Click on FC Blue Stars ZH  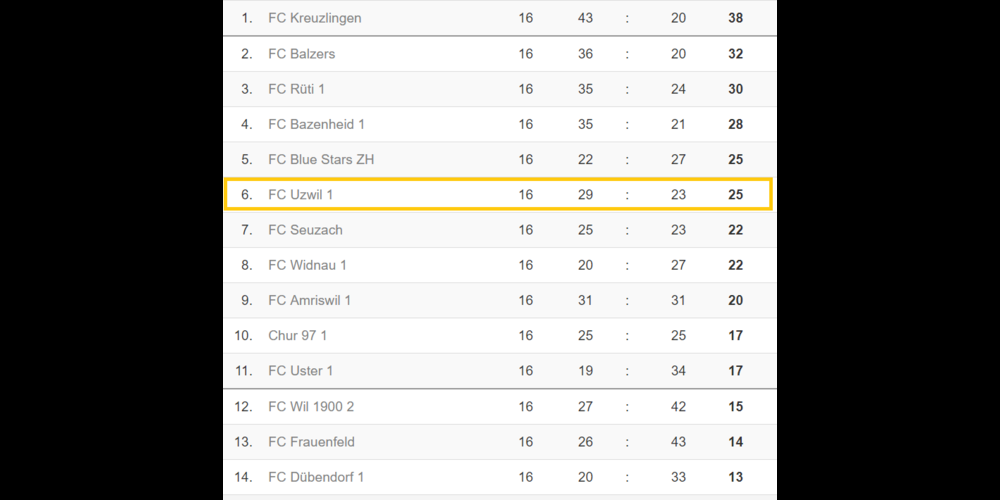pyautogui.click(x=321, y=159)
